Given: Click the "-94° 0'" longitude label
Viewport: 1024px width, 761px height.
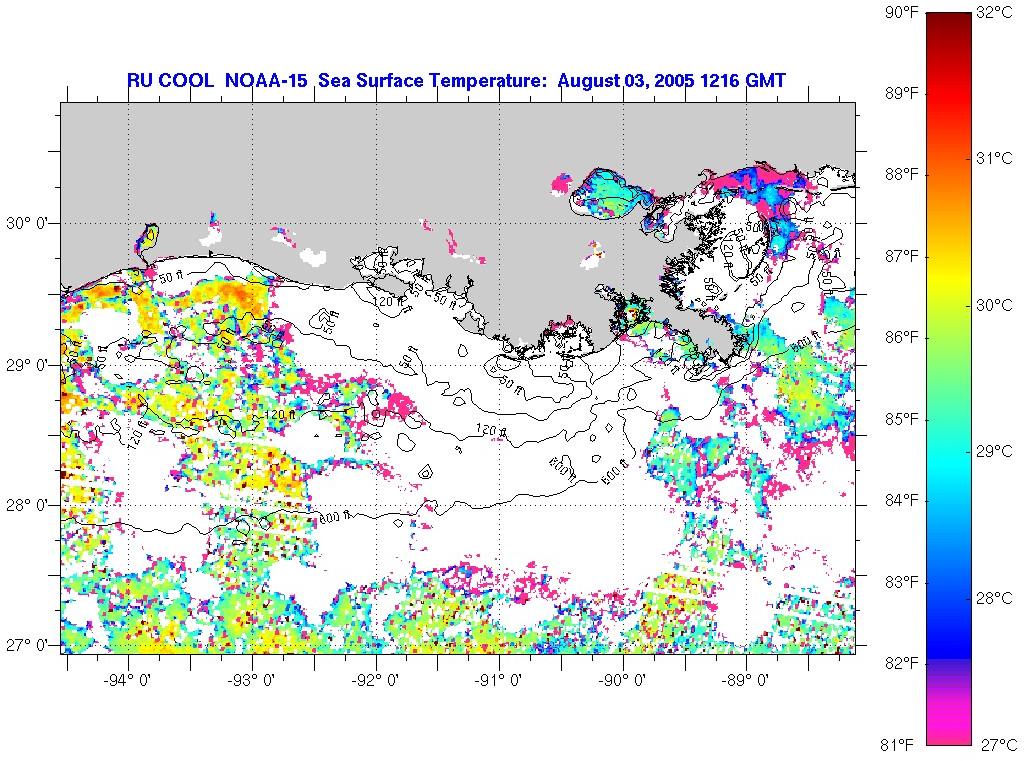Looking at the screenshot, I should tap(128, 681).
